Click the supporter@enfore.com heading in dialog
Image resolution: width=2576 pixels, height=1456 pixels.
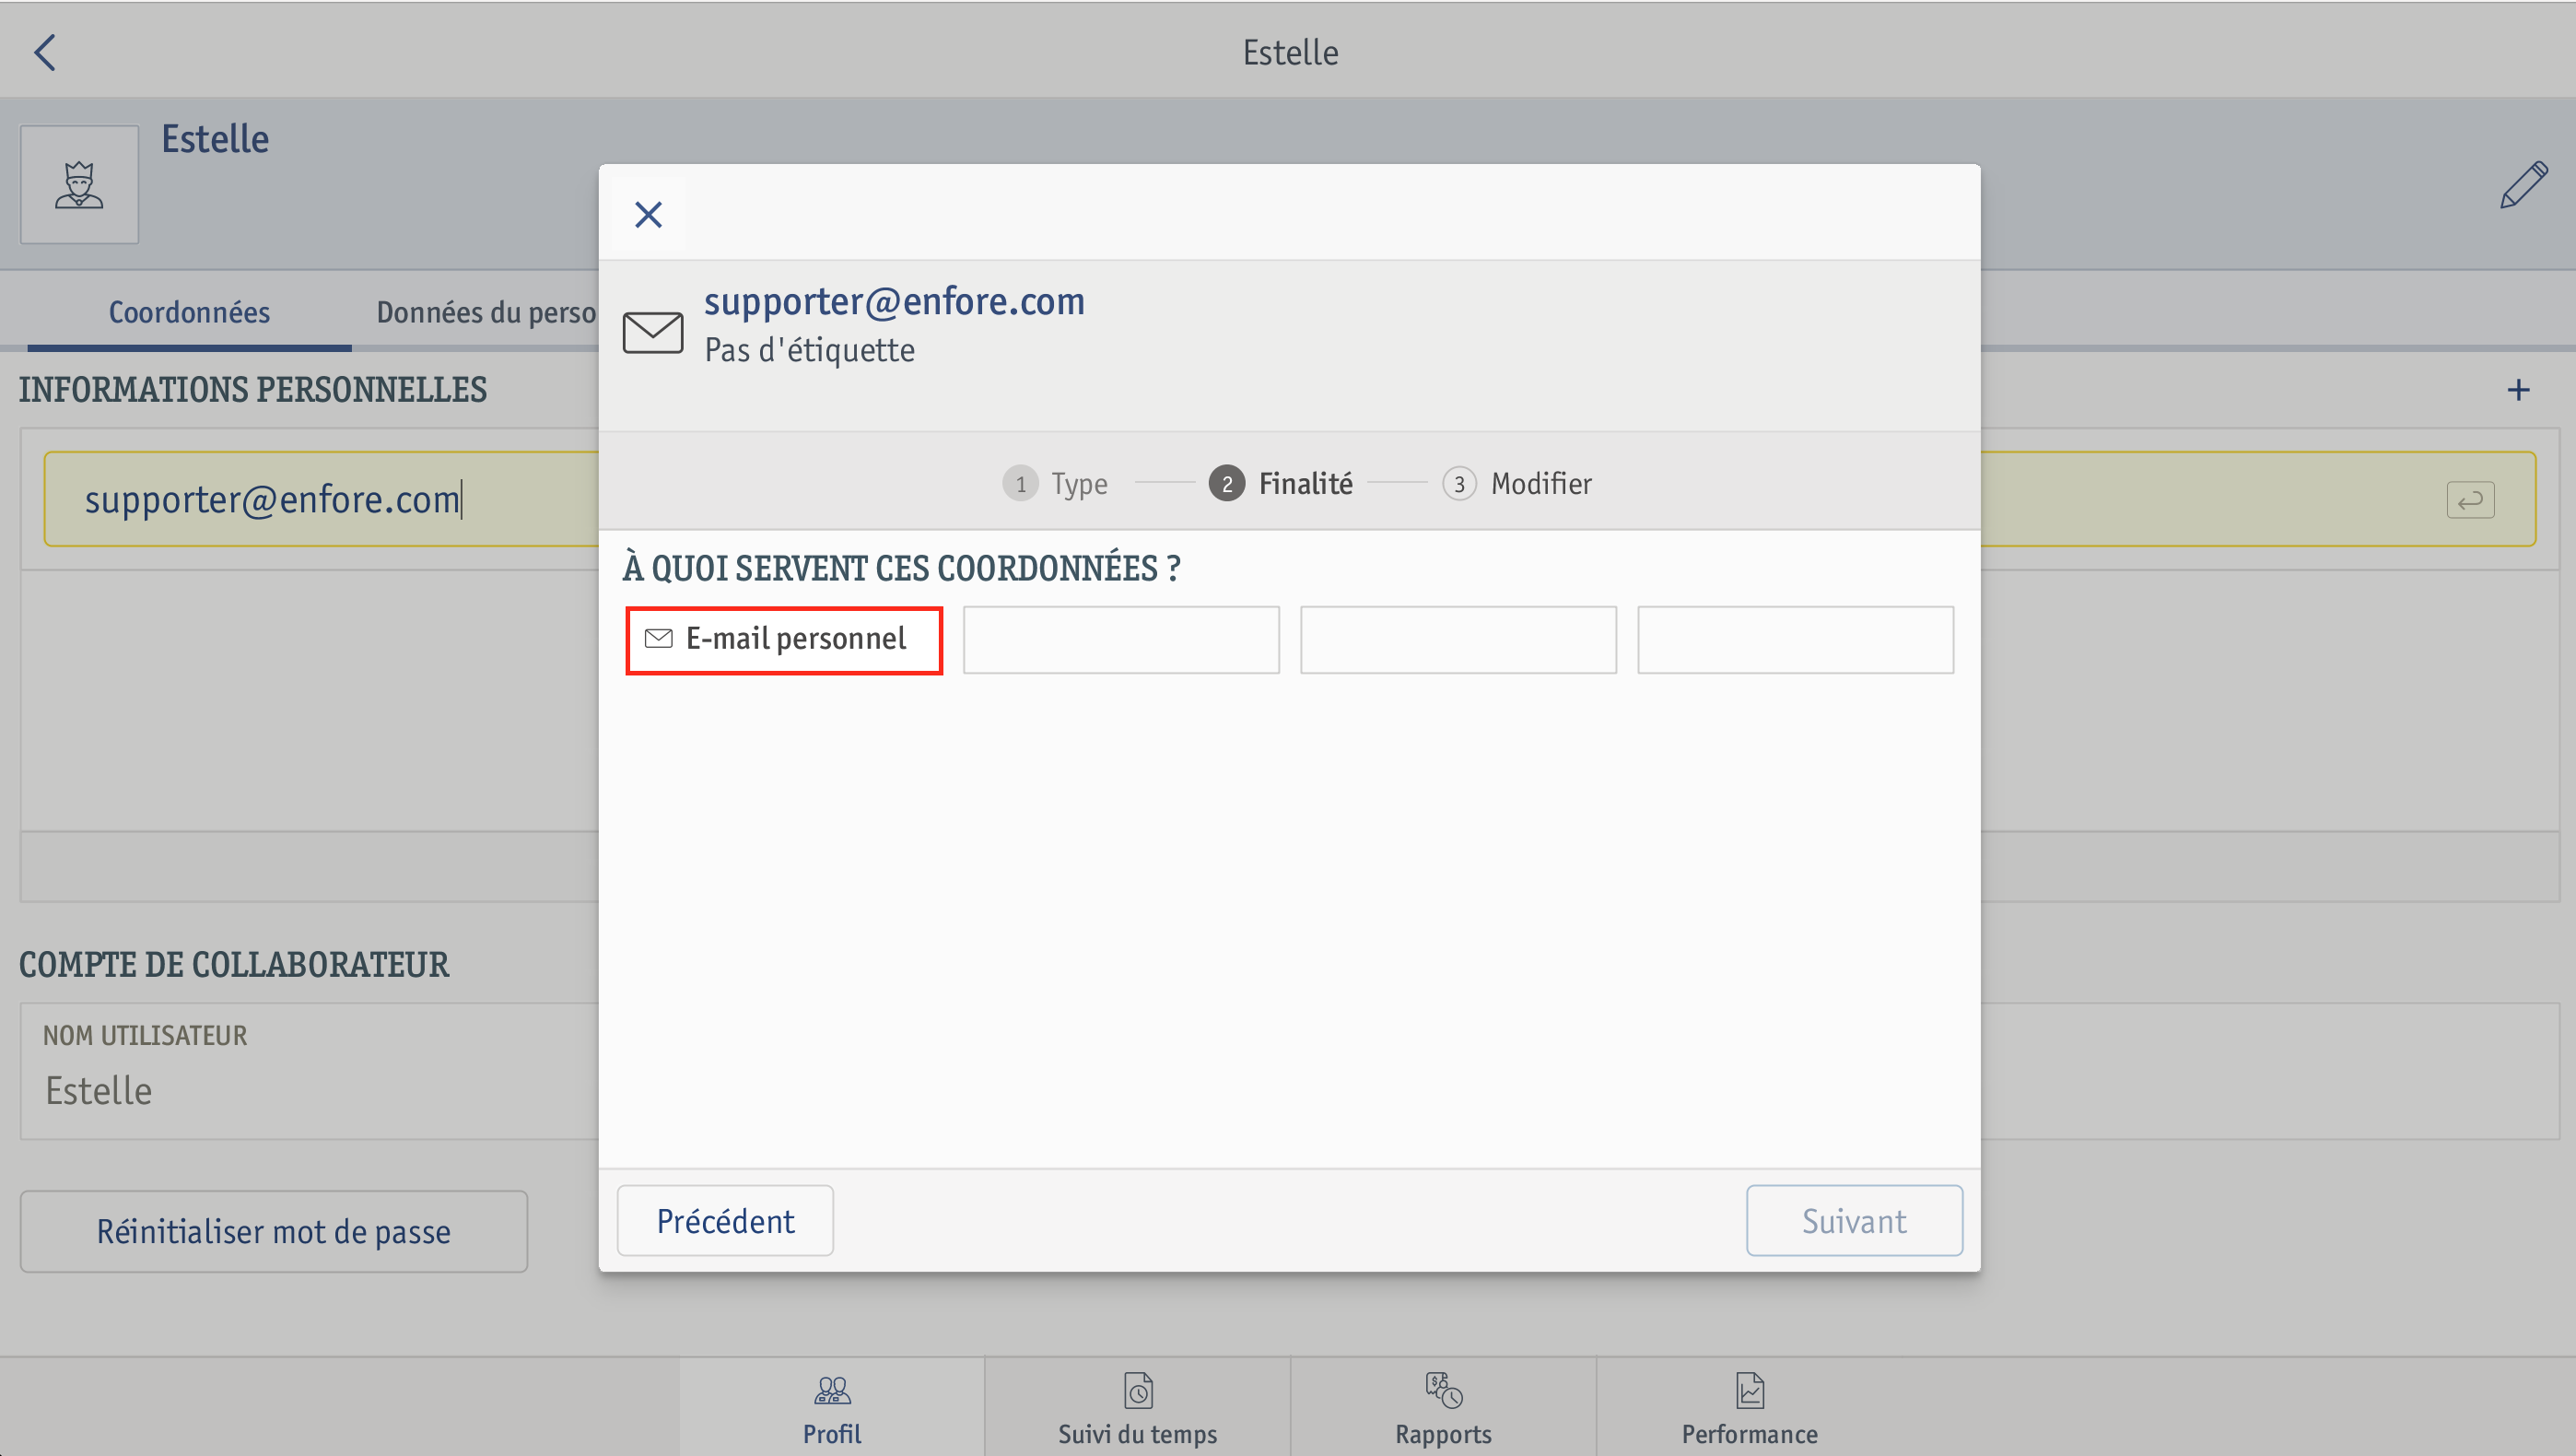(x=894, y=301)
